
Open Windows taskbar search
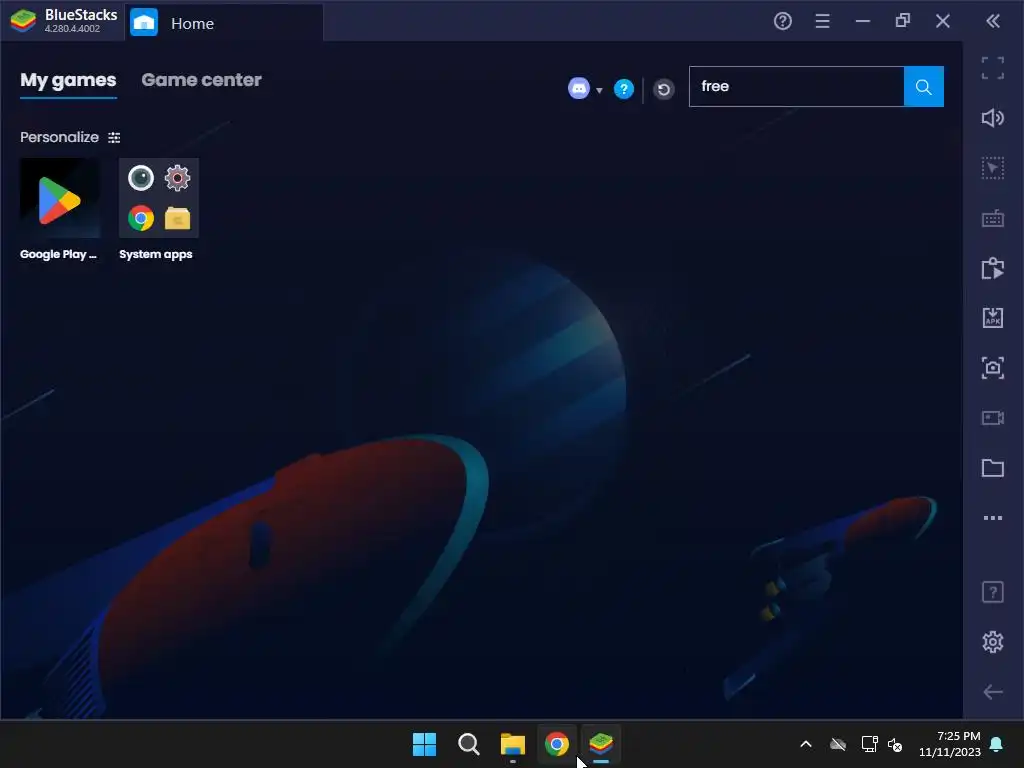click(x=468, y=744)
